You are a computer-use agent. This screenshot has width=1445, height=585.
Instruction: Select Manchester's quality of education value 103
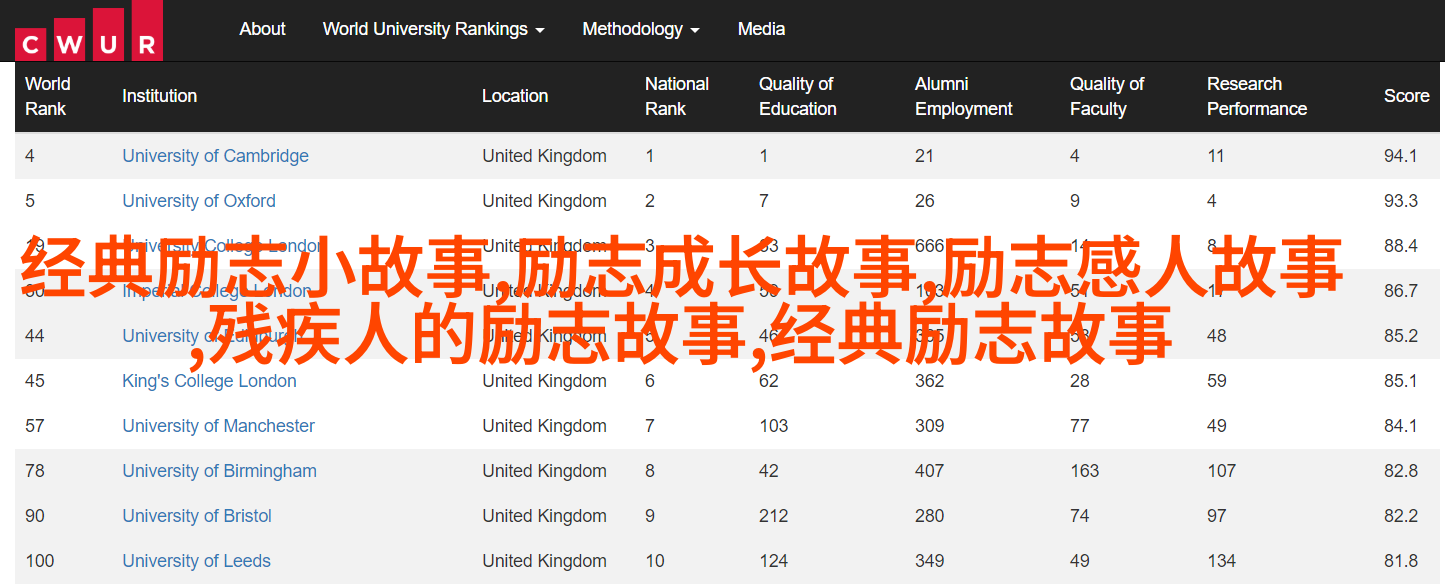tap(774, 426)
